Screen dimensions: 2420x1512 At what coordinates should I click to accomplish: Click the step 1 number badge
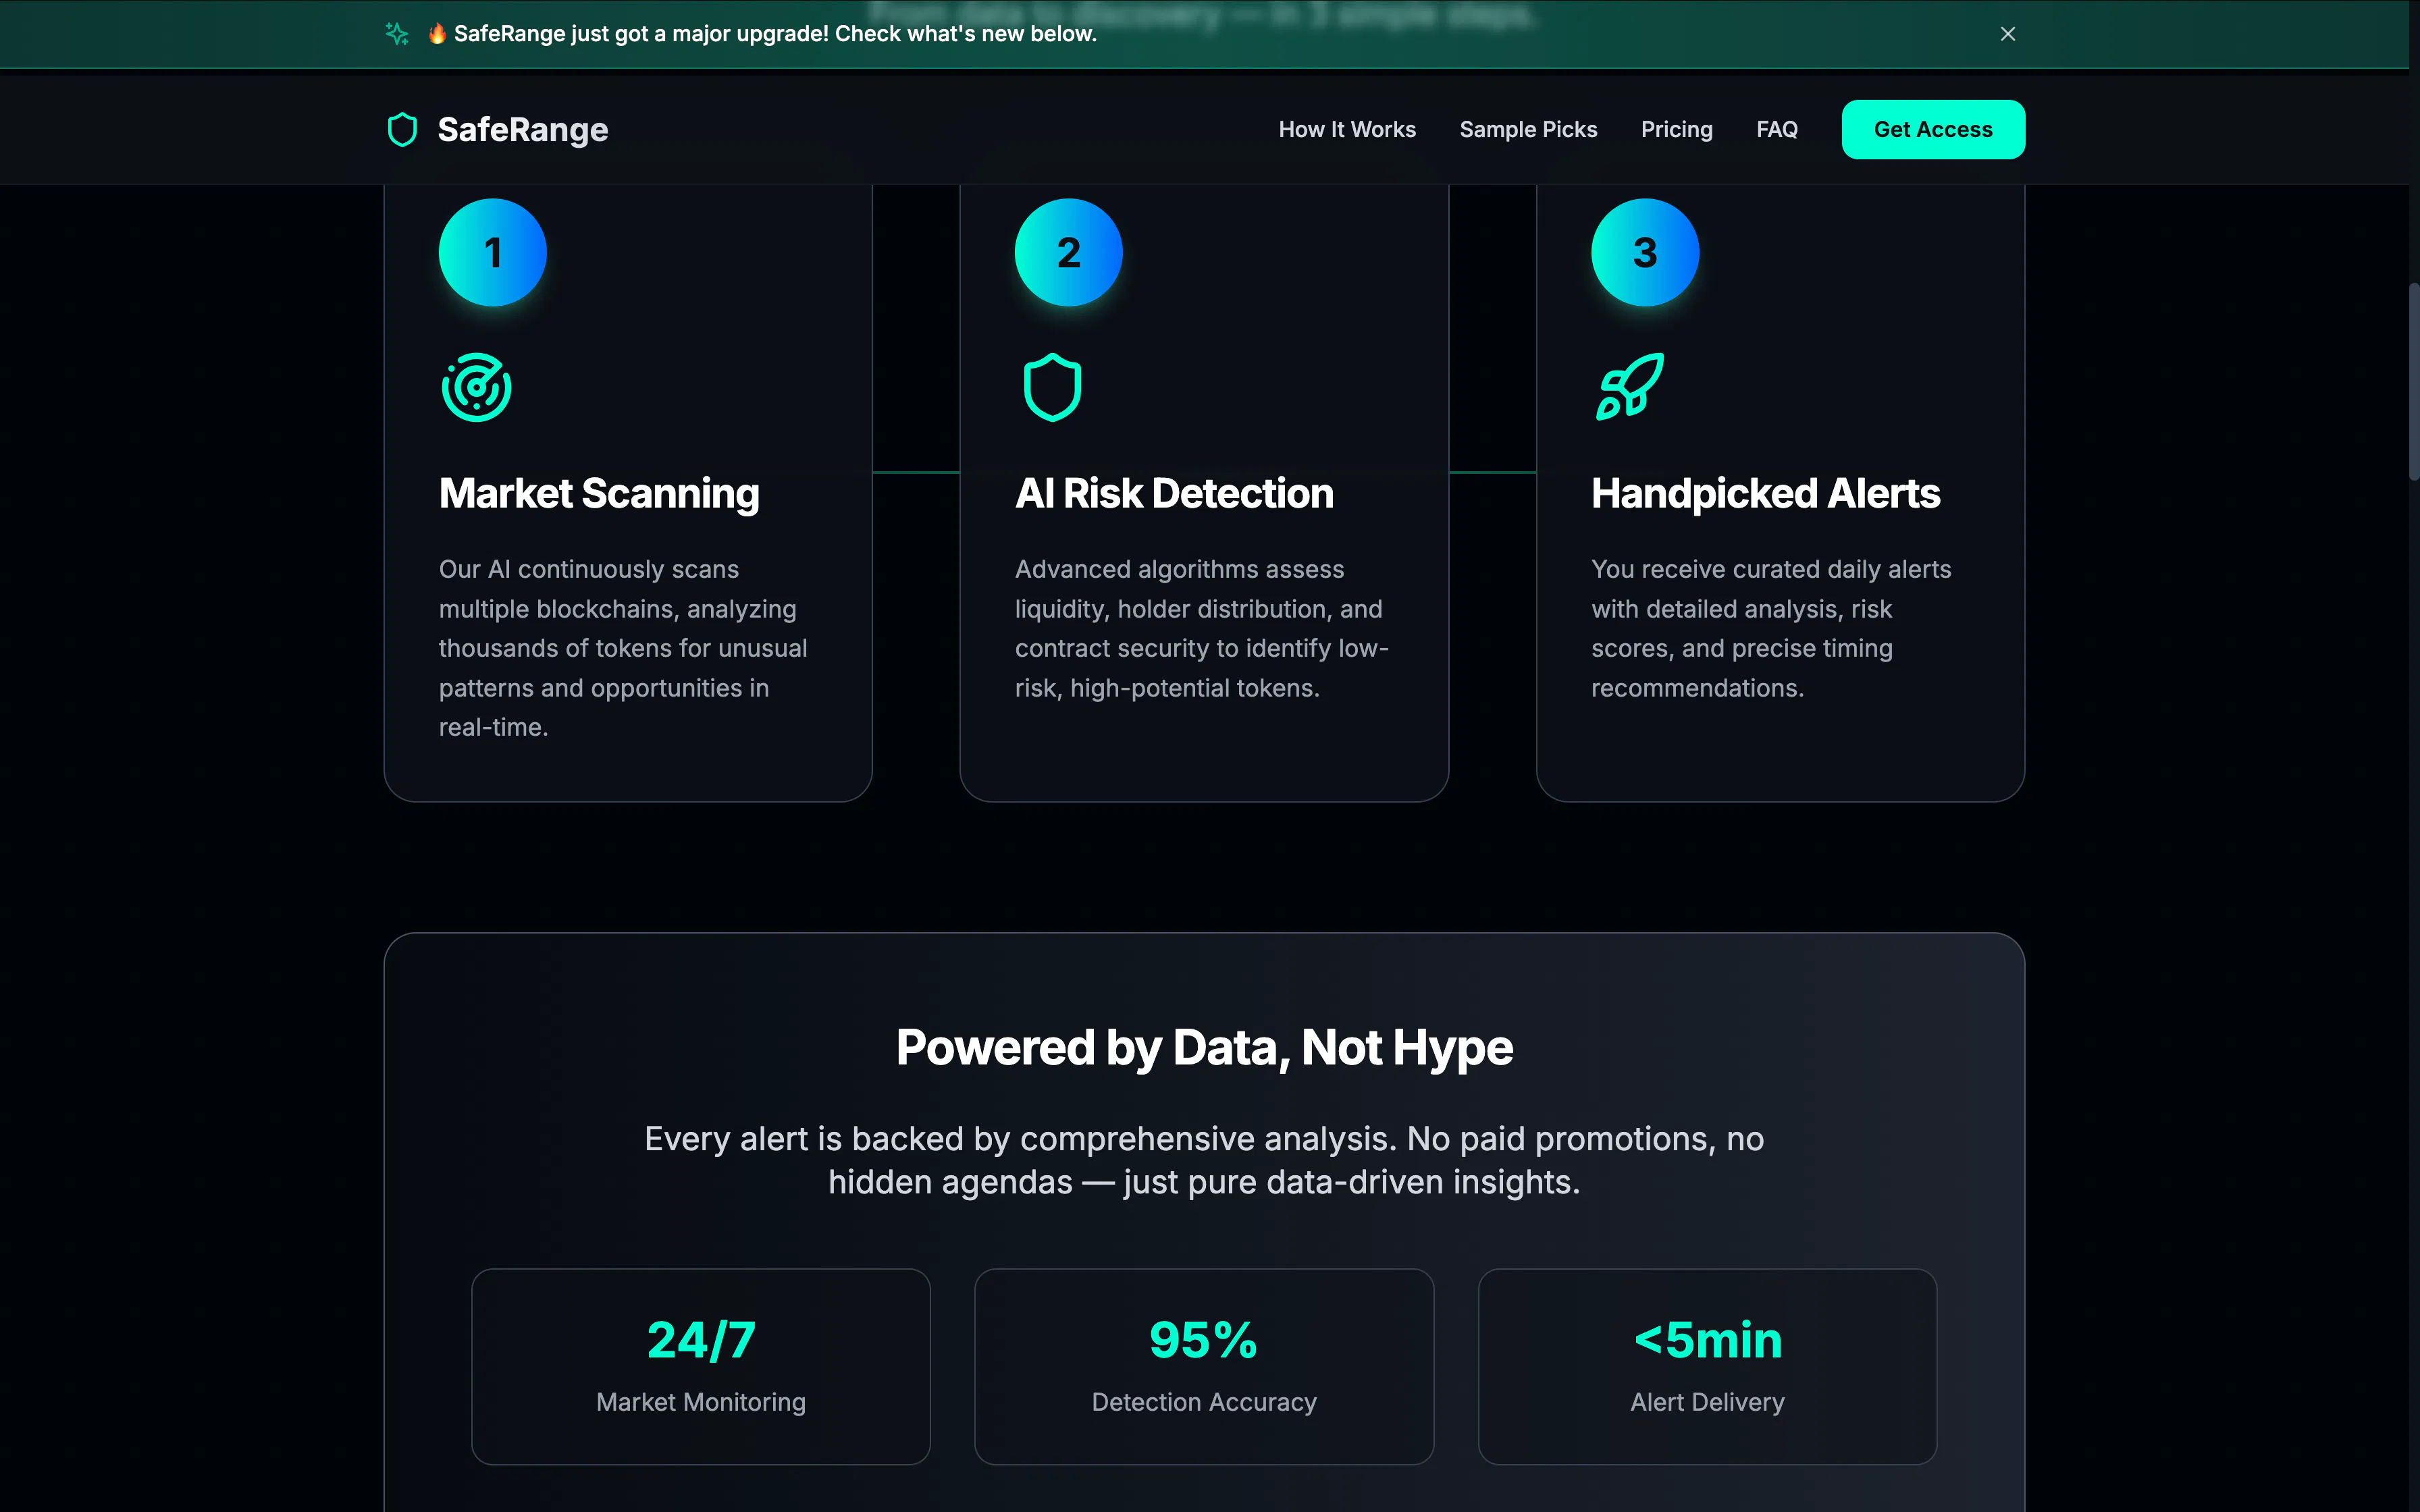click(x=493, y=252)
